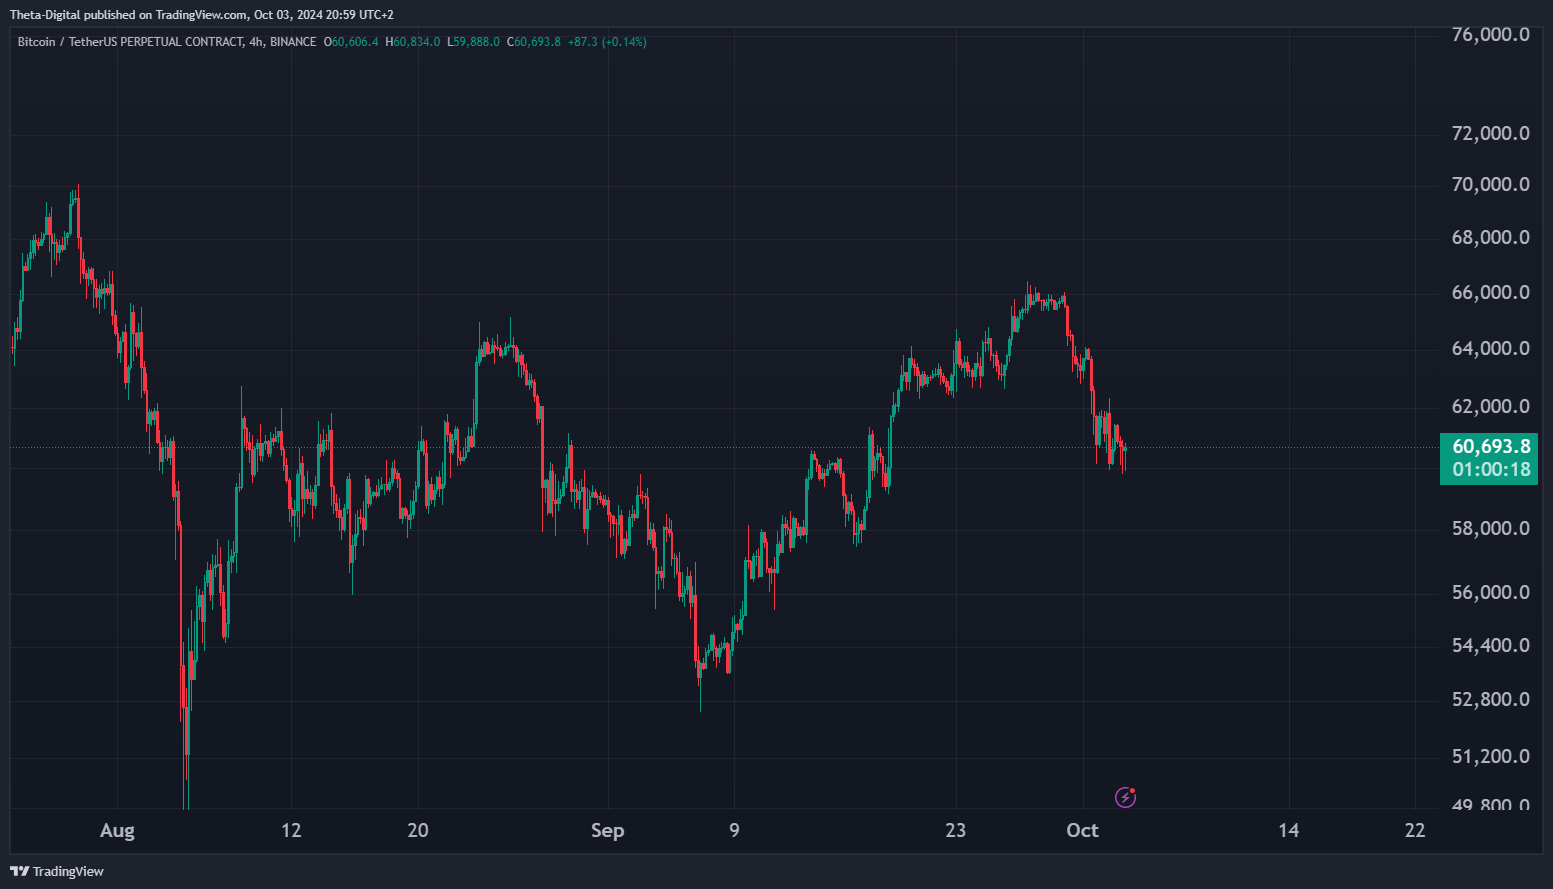Screen dimensions: 1553x889
Task: Click the TradingView logo at the bottom
Action: tap(57, 871)
